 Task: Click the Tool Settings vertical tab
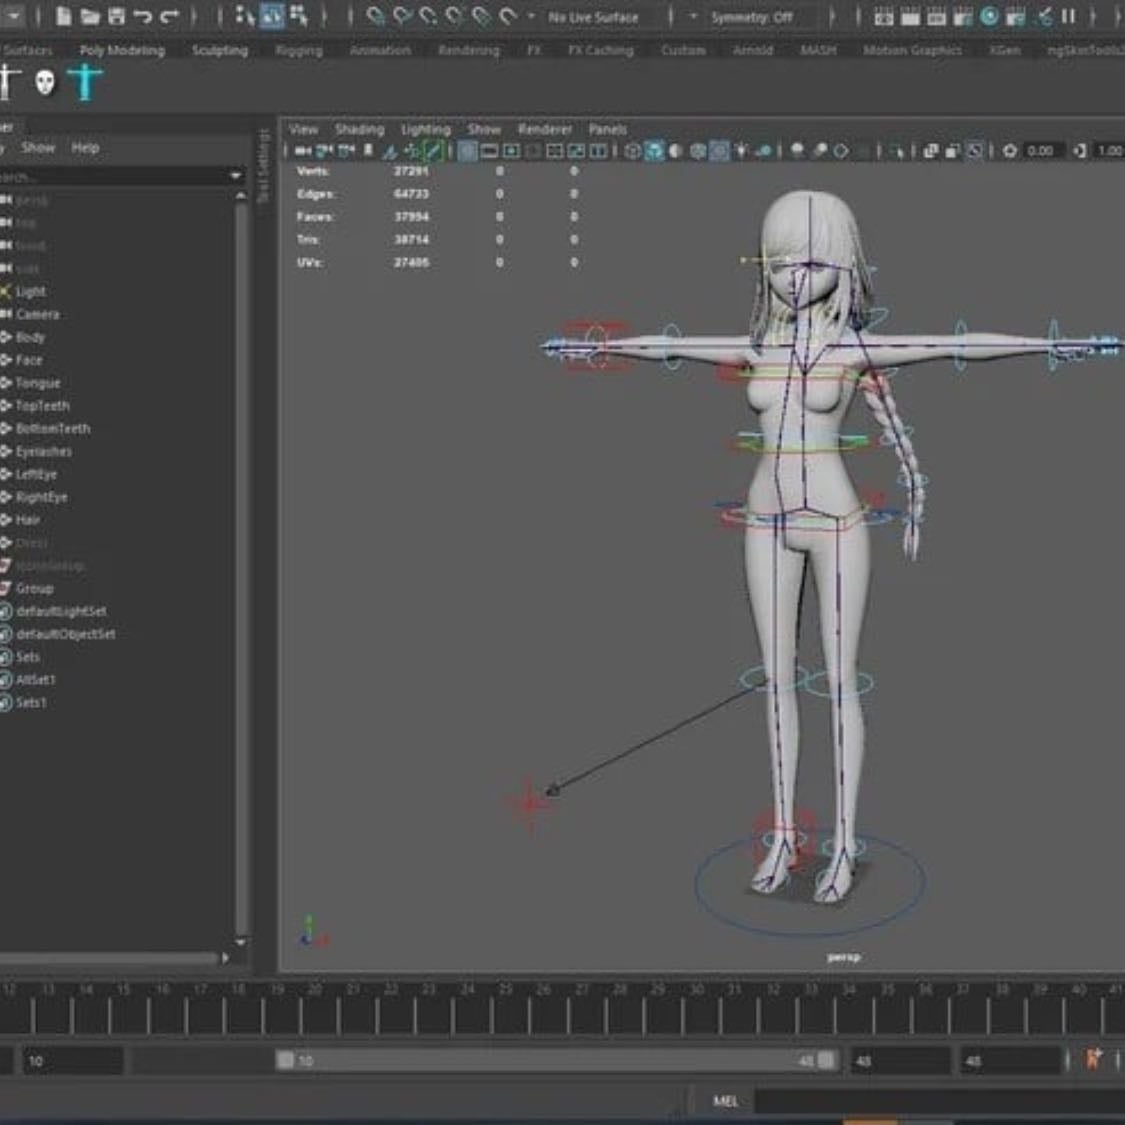pyautogui.click(x=264, y=165)
